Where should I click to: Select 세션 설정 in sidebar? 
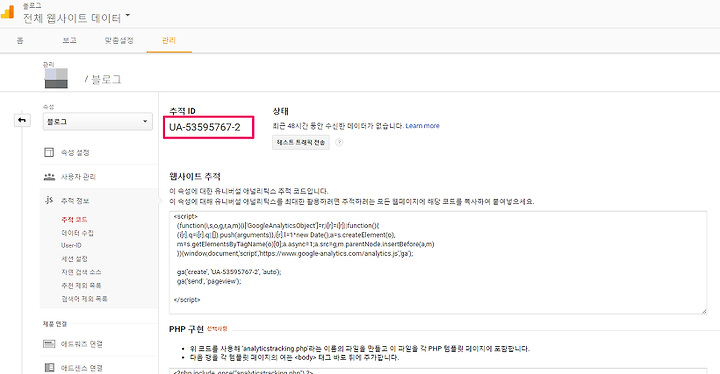click(x=74, y=259)
